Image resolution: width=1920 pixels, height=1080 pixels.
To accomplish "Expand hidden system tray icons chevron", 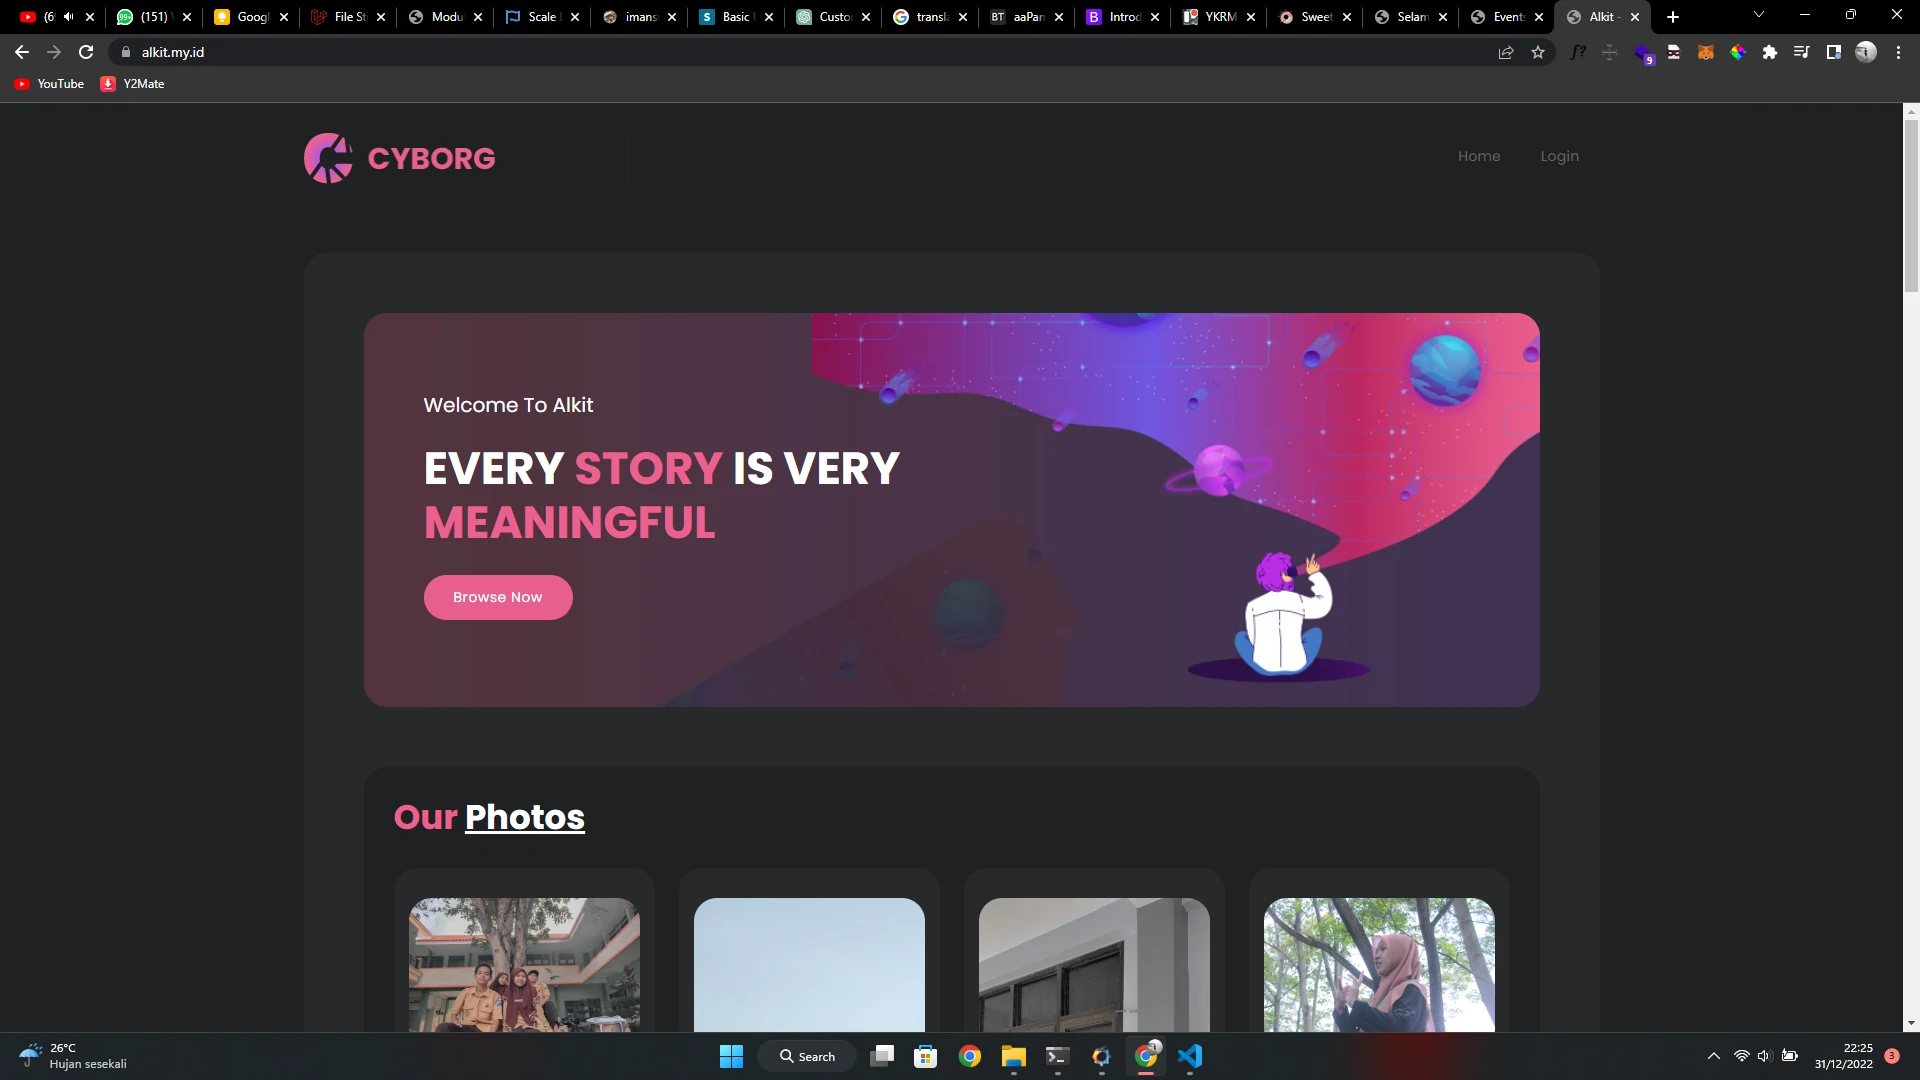I will click(1714, 1056).
